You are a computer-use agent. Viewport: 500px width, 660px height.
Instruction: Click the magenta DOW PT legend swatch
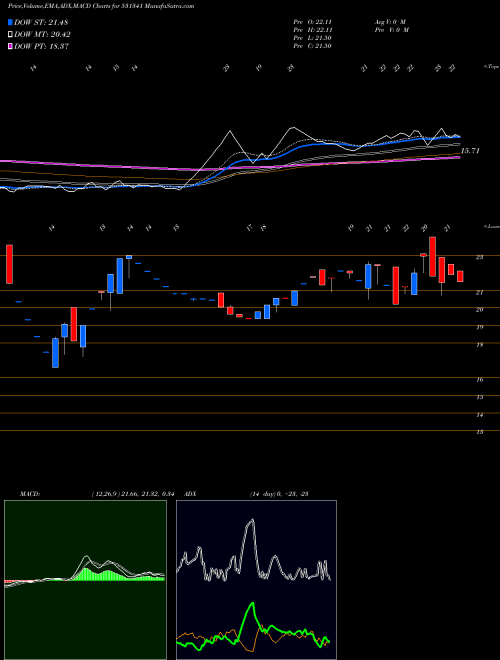[11, 46]
